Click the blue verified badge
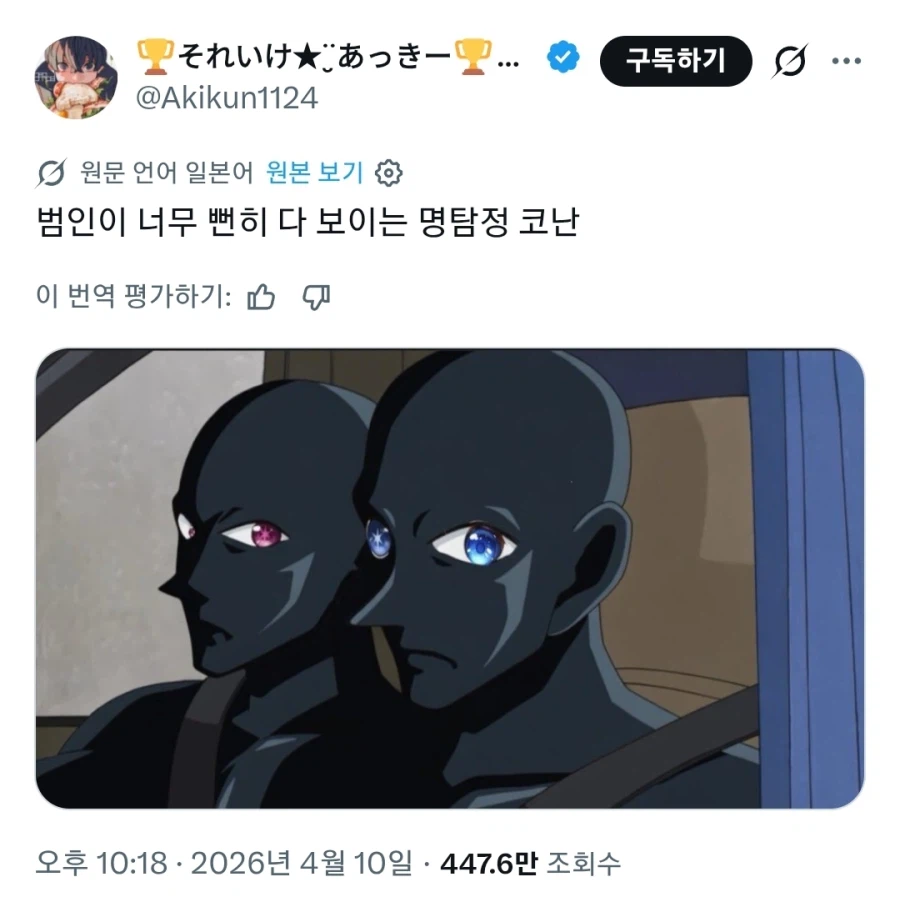This screenshot has width=900, height=917. [x=563, y=58]
